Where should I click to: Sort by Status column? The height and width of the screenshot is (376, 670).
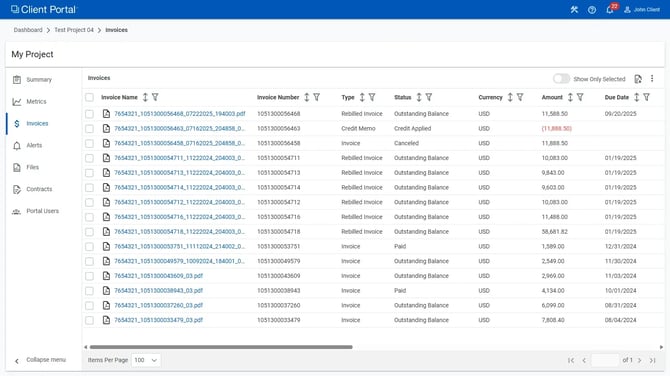(x=419, y=97)
